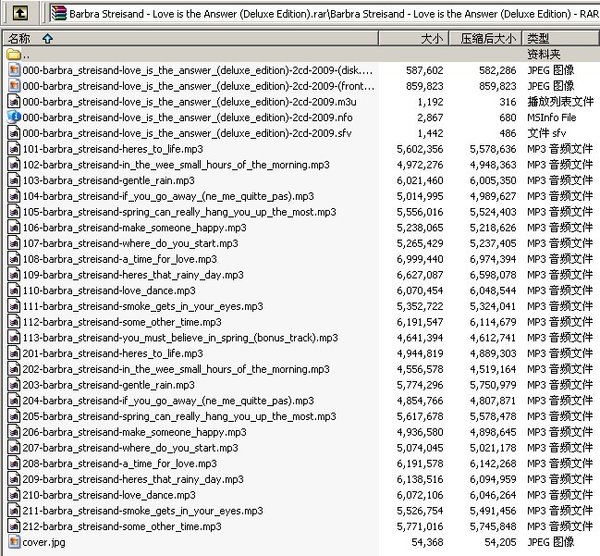
Task: Click icon of 111 smoke_gets_in_your_eyes mp3
Action: (x=14, y=306)
